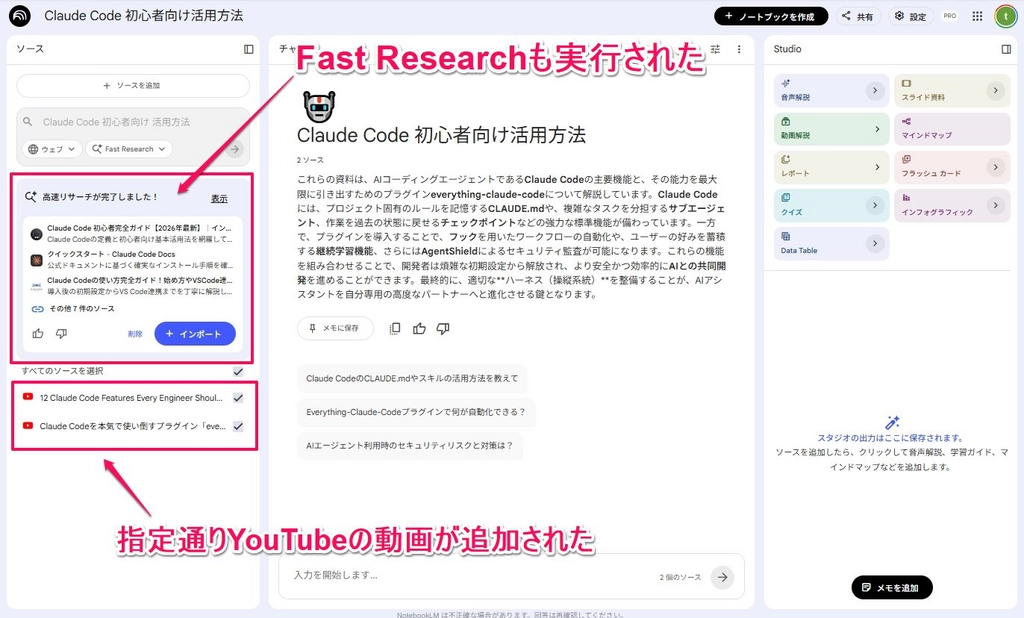This screenshot has width=1024, height=618.
Task: Click the notebook robot emoji icon
Action: tap(319, 106)
